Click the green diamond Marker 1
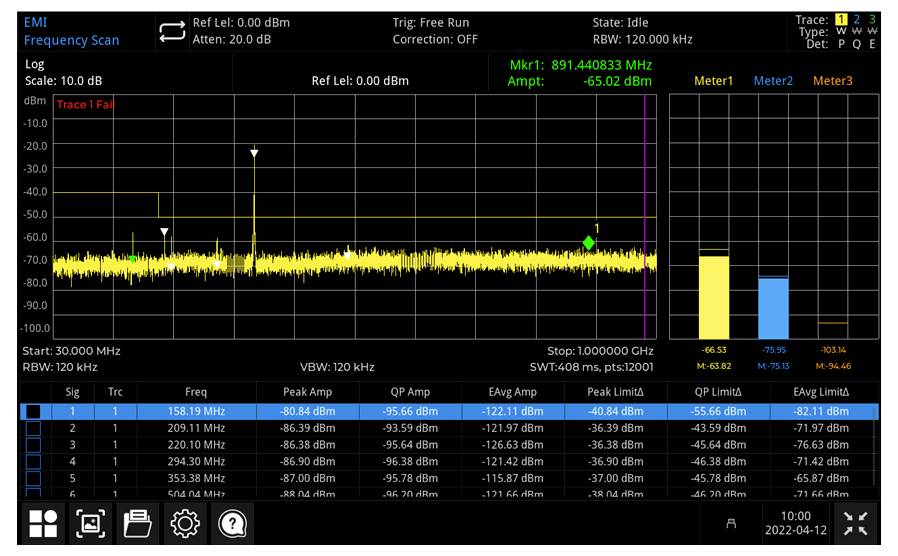Image resolution: width=898 pixels, height=556 pixels. click(589, 243)
